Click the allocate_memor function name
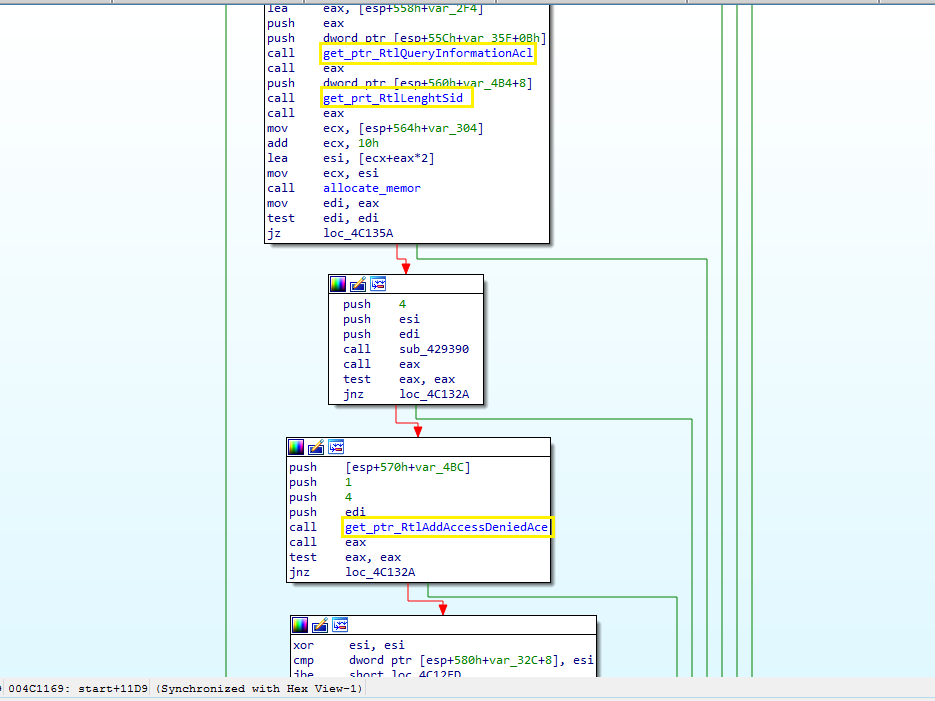 click(371, 188)
